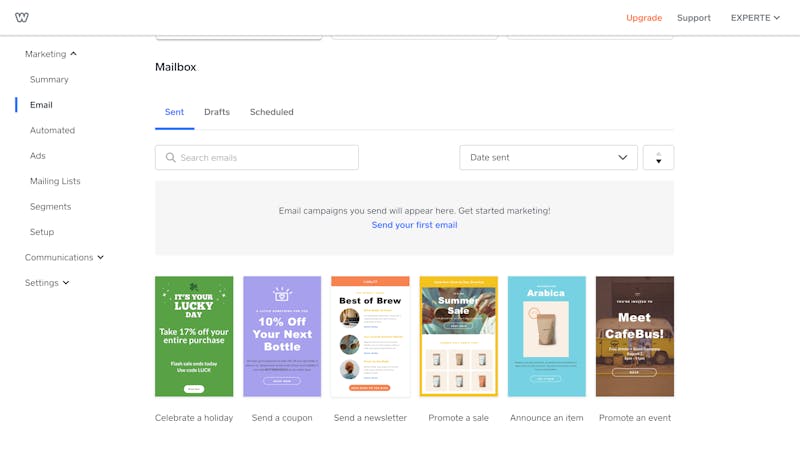Screen dimensions: 800x450
Task: Open the Support link
Action: [x=693, y=18]
